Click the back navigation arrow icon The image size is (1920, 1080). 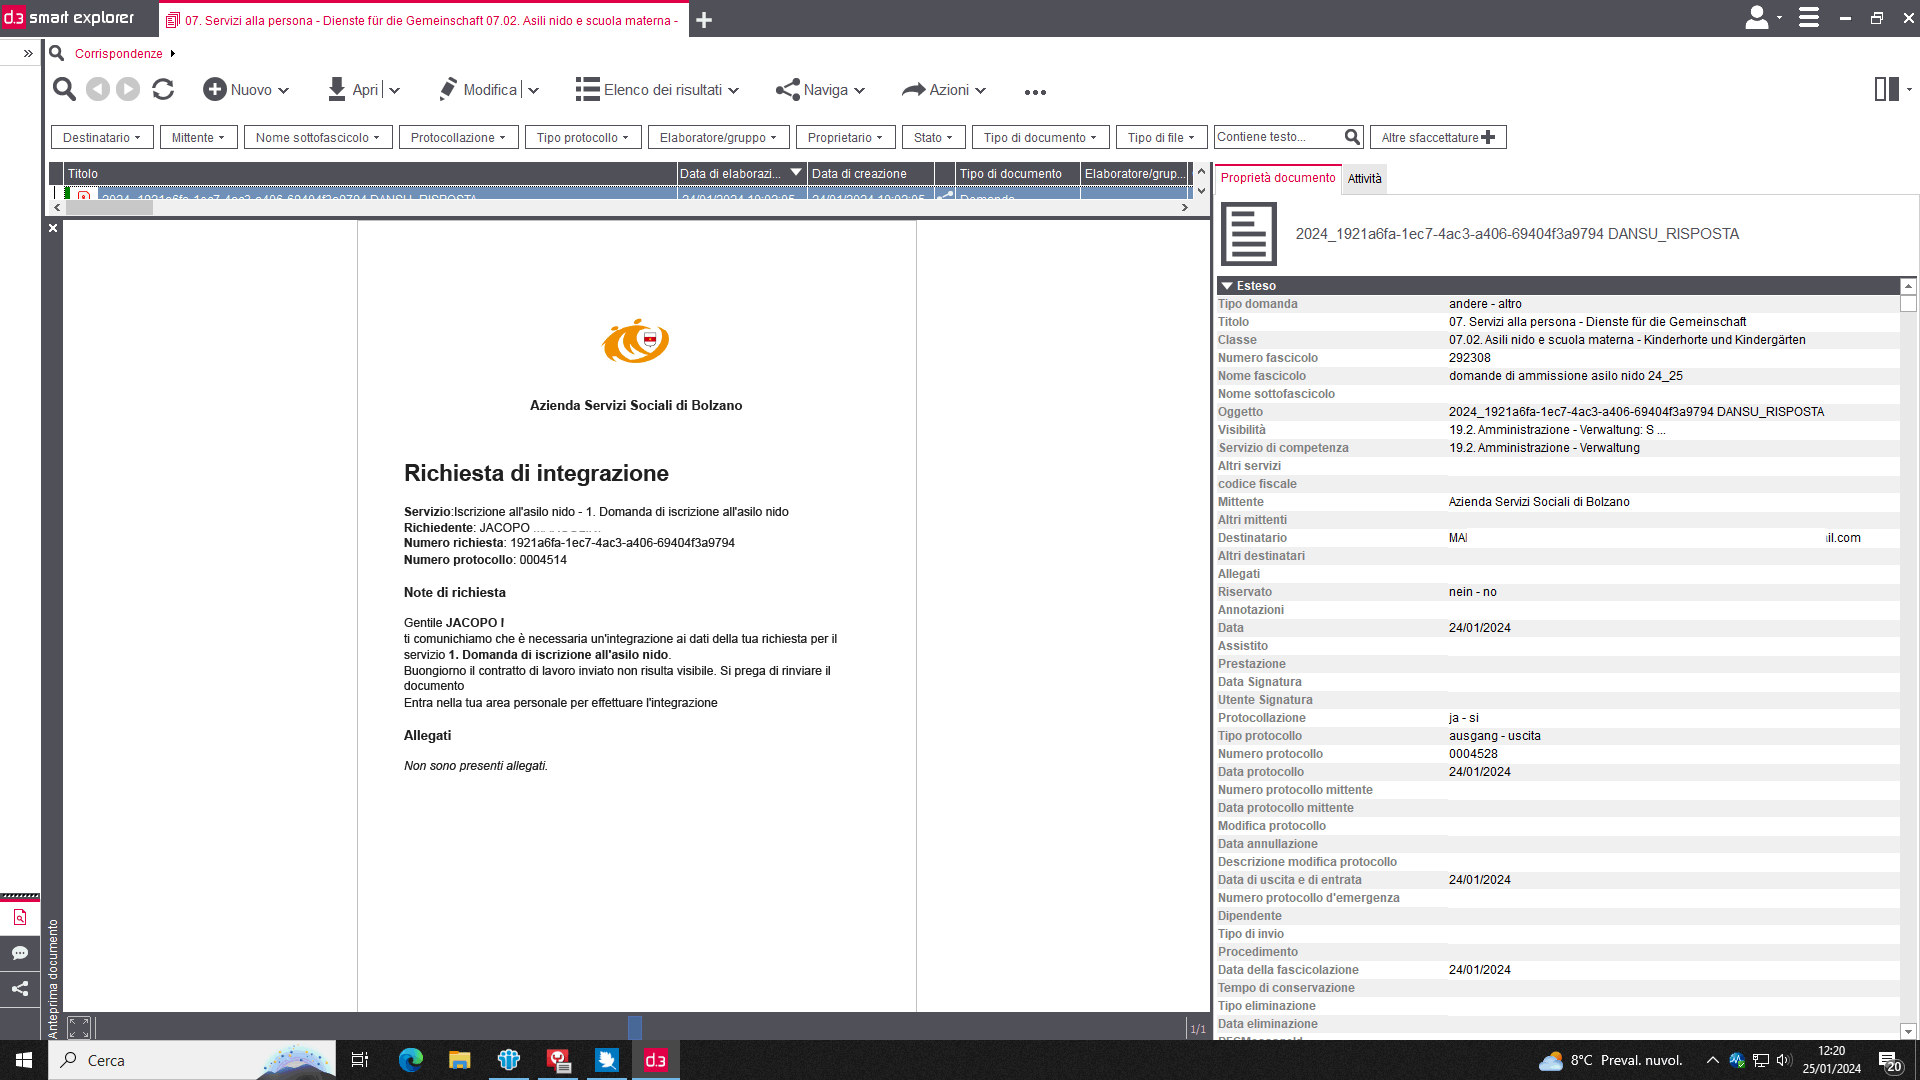point(97,90)
